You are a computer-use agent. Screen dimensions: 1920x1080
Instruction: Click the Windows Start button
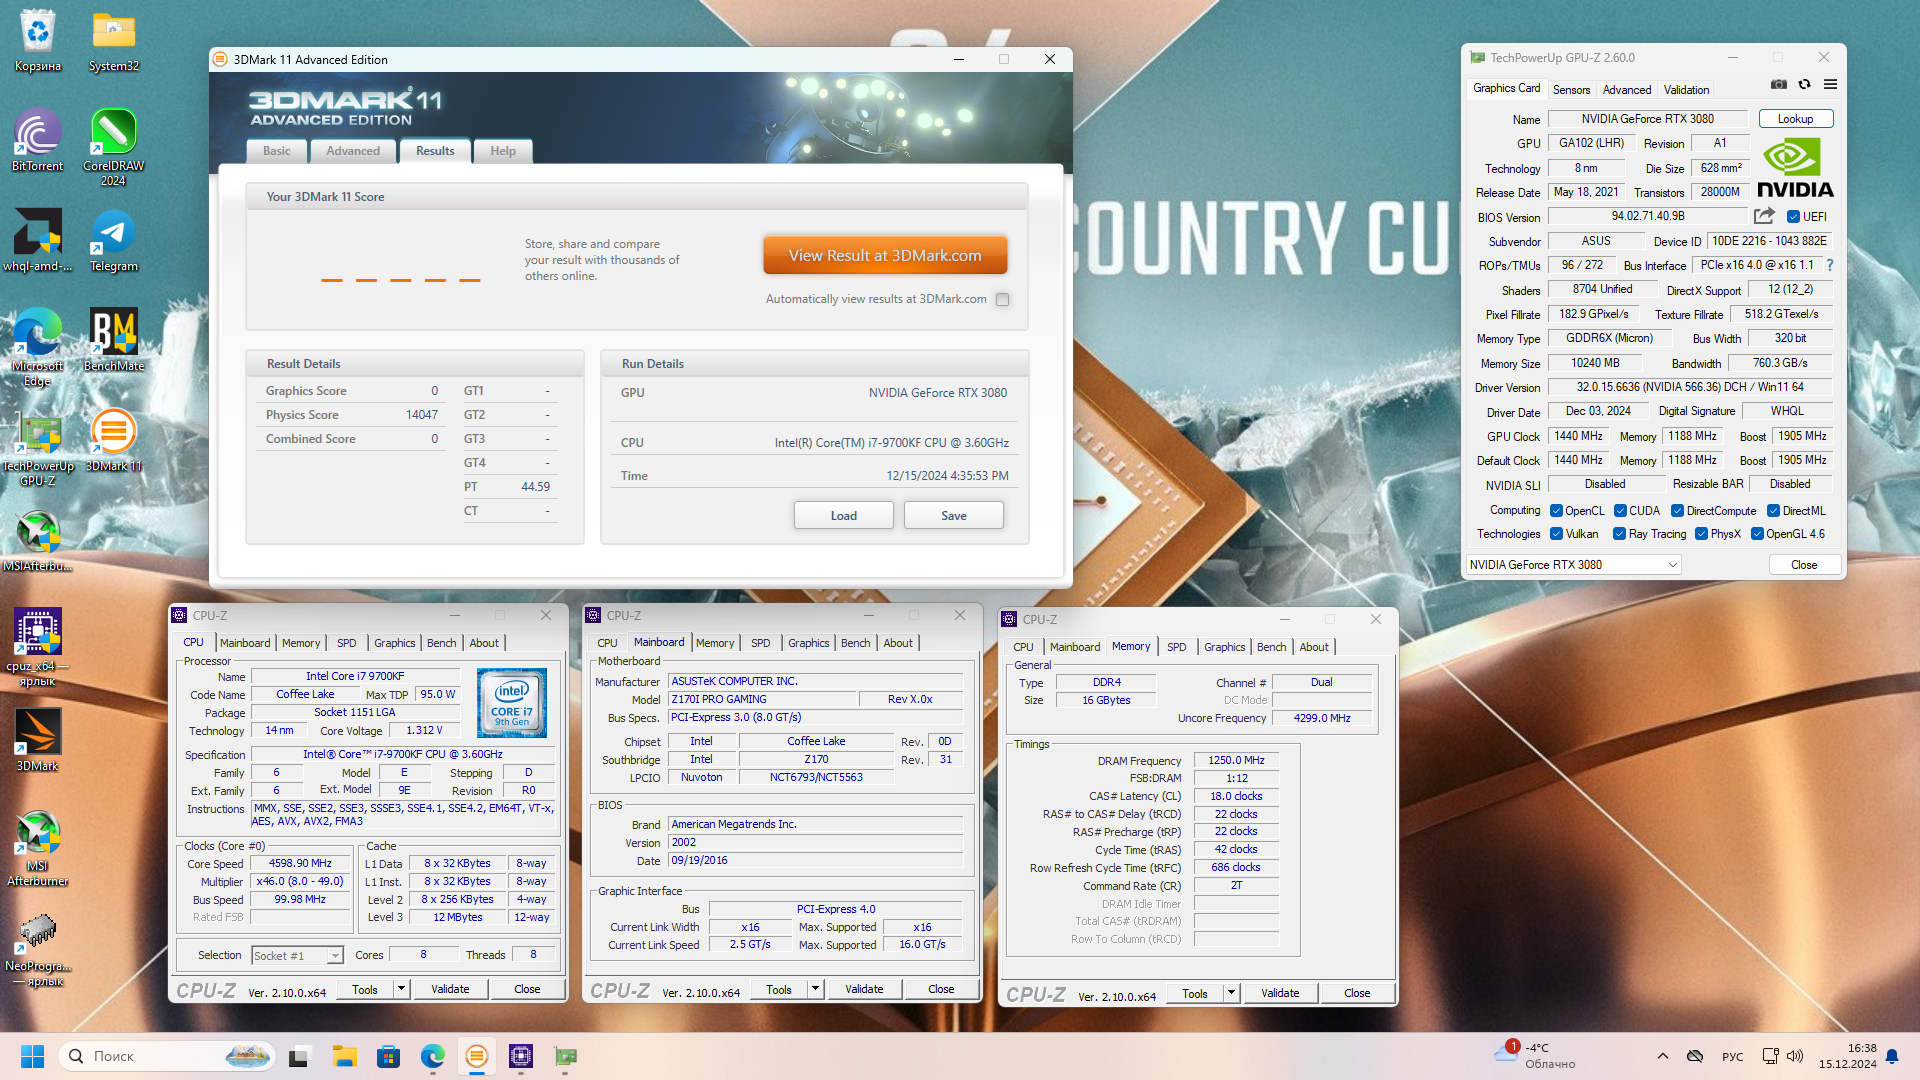tap(32, 1056)
